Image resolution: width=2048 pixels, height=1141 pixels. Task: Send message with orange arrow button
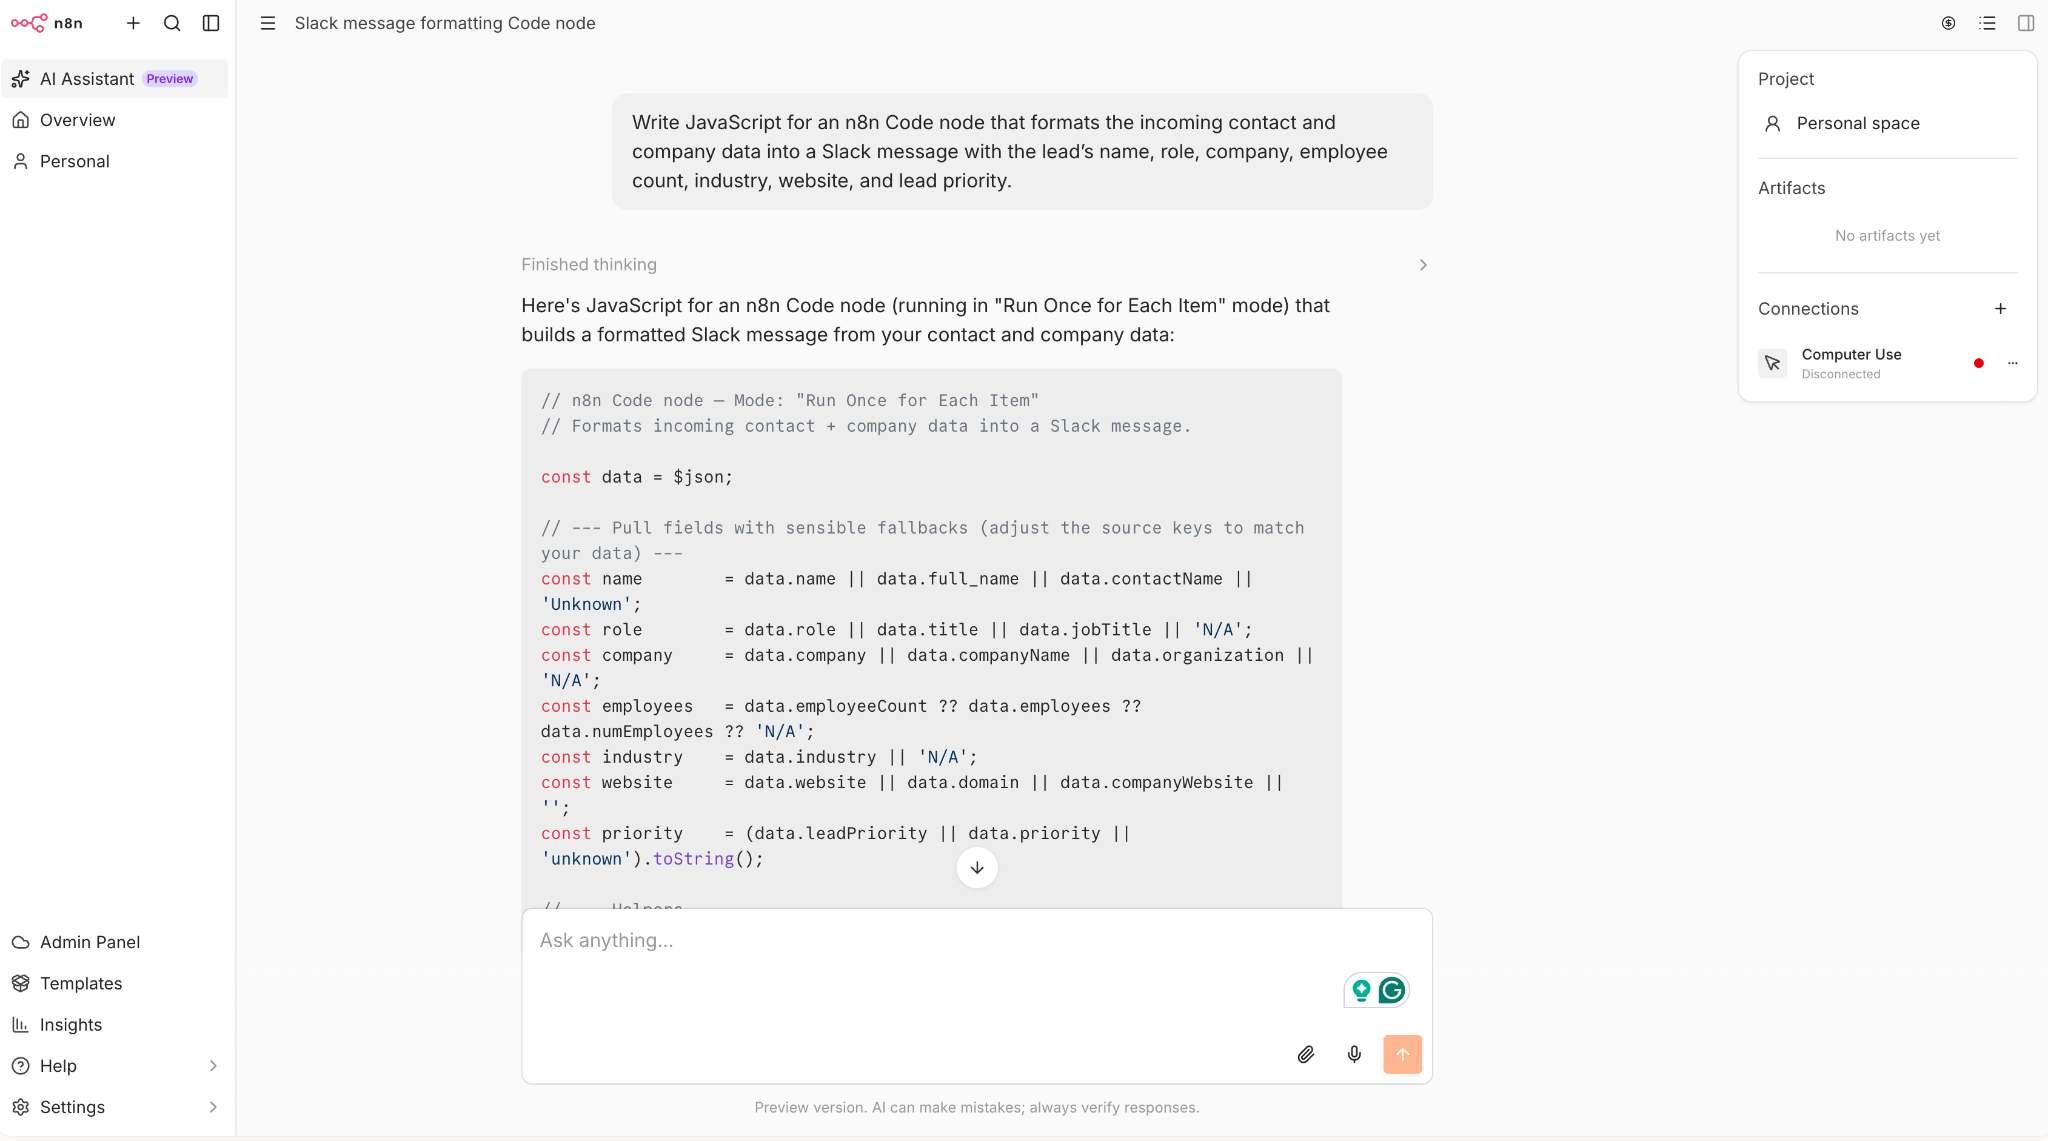[1402, 1054]
